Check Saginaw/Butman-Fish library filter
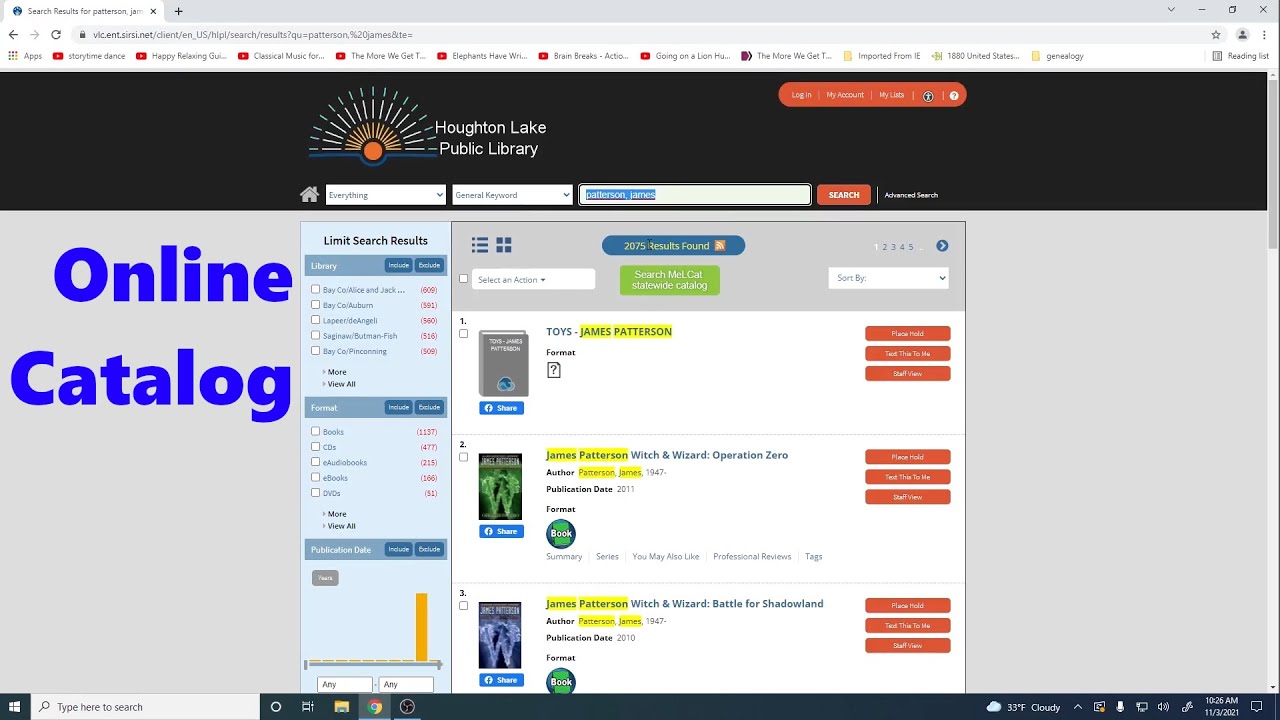The height and width of the screenshot is (720, 1280). click(316, 336)
